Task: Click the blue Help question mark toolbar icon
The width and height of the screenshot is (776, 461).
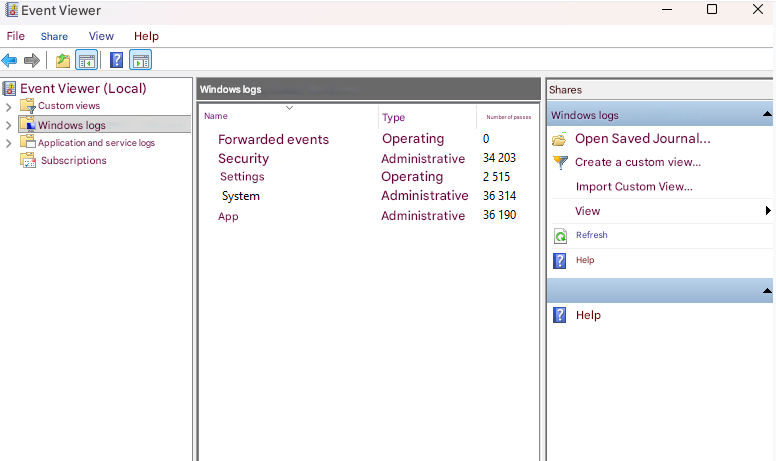Action: [x=116, y=60]
